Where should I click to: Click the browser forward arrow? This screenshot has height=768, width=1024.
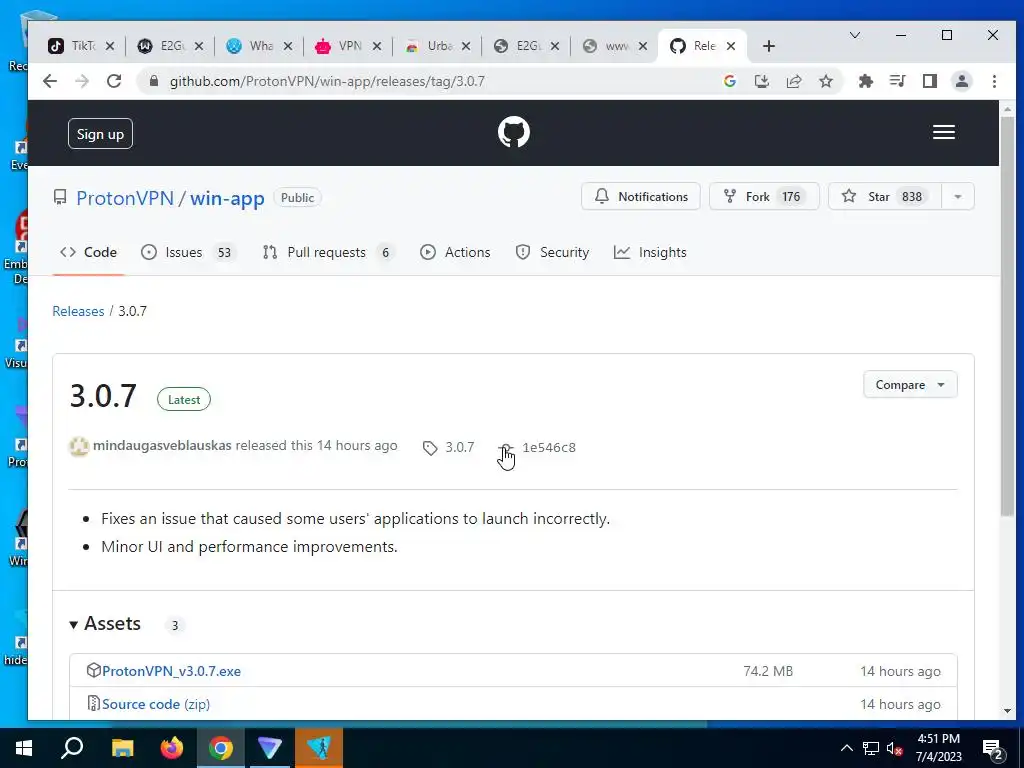[x=82, y=81]
